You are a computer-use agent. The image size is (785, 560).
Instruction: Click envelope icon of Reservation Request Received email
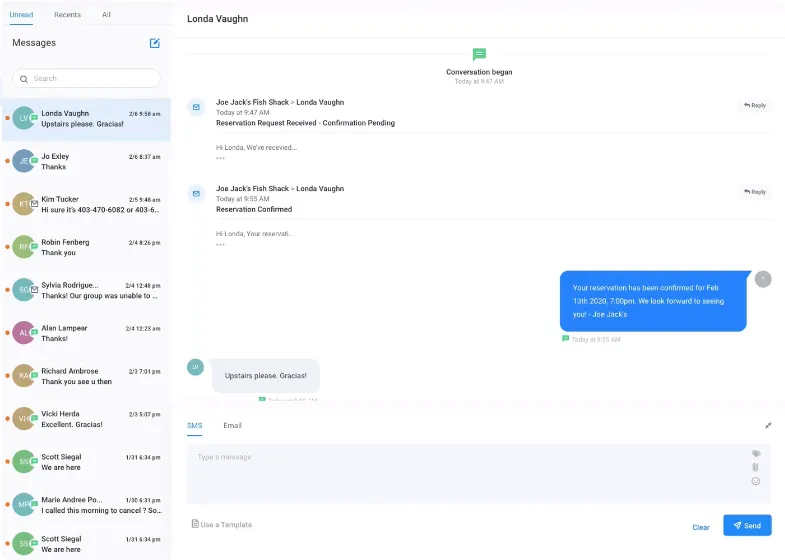coord(196,107)
